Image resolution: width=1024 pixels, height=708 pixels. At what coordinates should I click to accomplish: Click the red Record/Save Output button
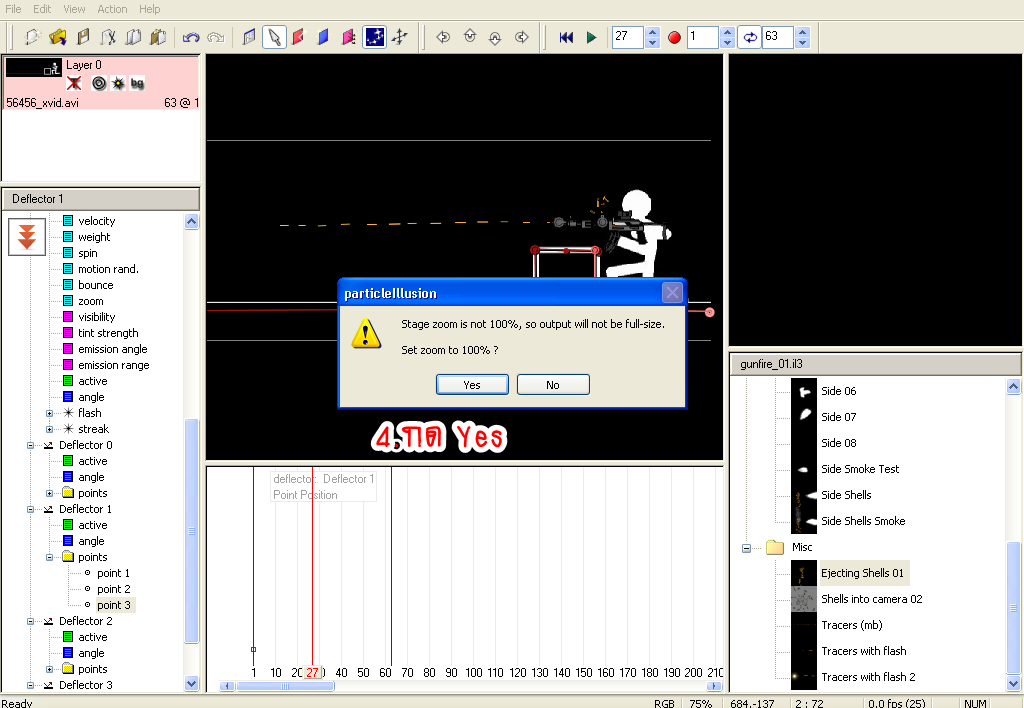coord(675,37)
